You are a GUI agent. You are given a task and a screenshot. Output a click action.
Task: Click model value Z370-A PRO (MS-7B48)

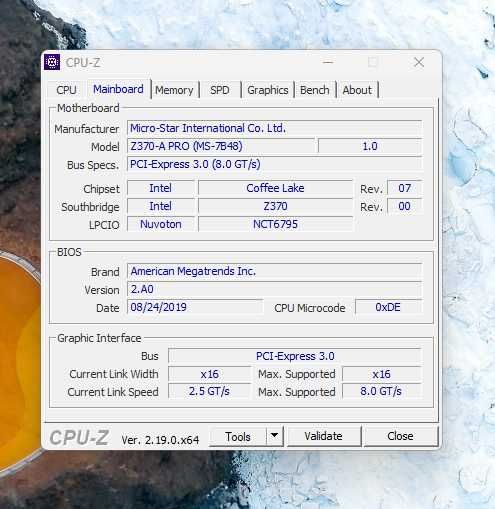pos(221,146)
